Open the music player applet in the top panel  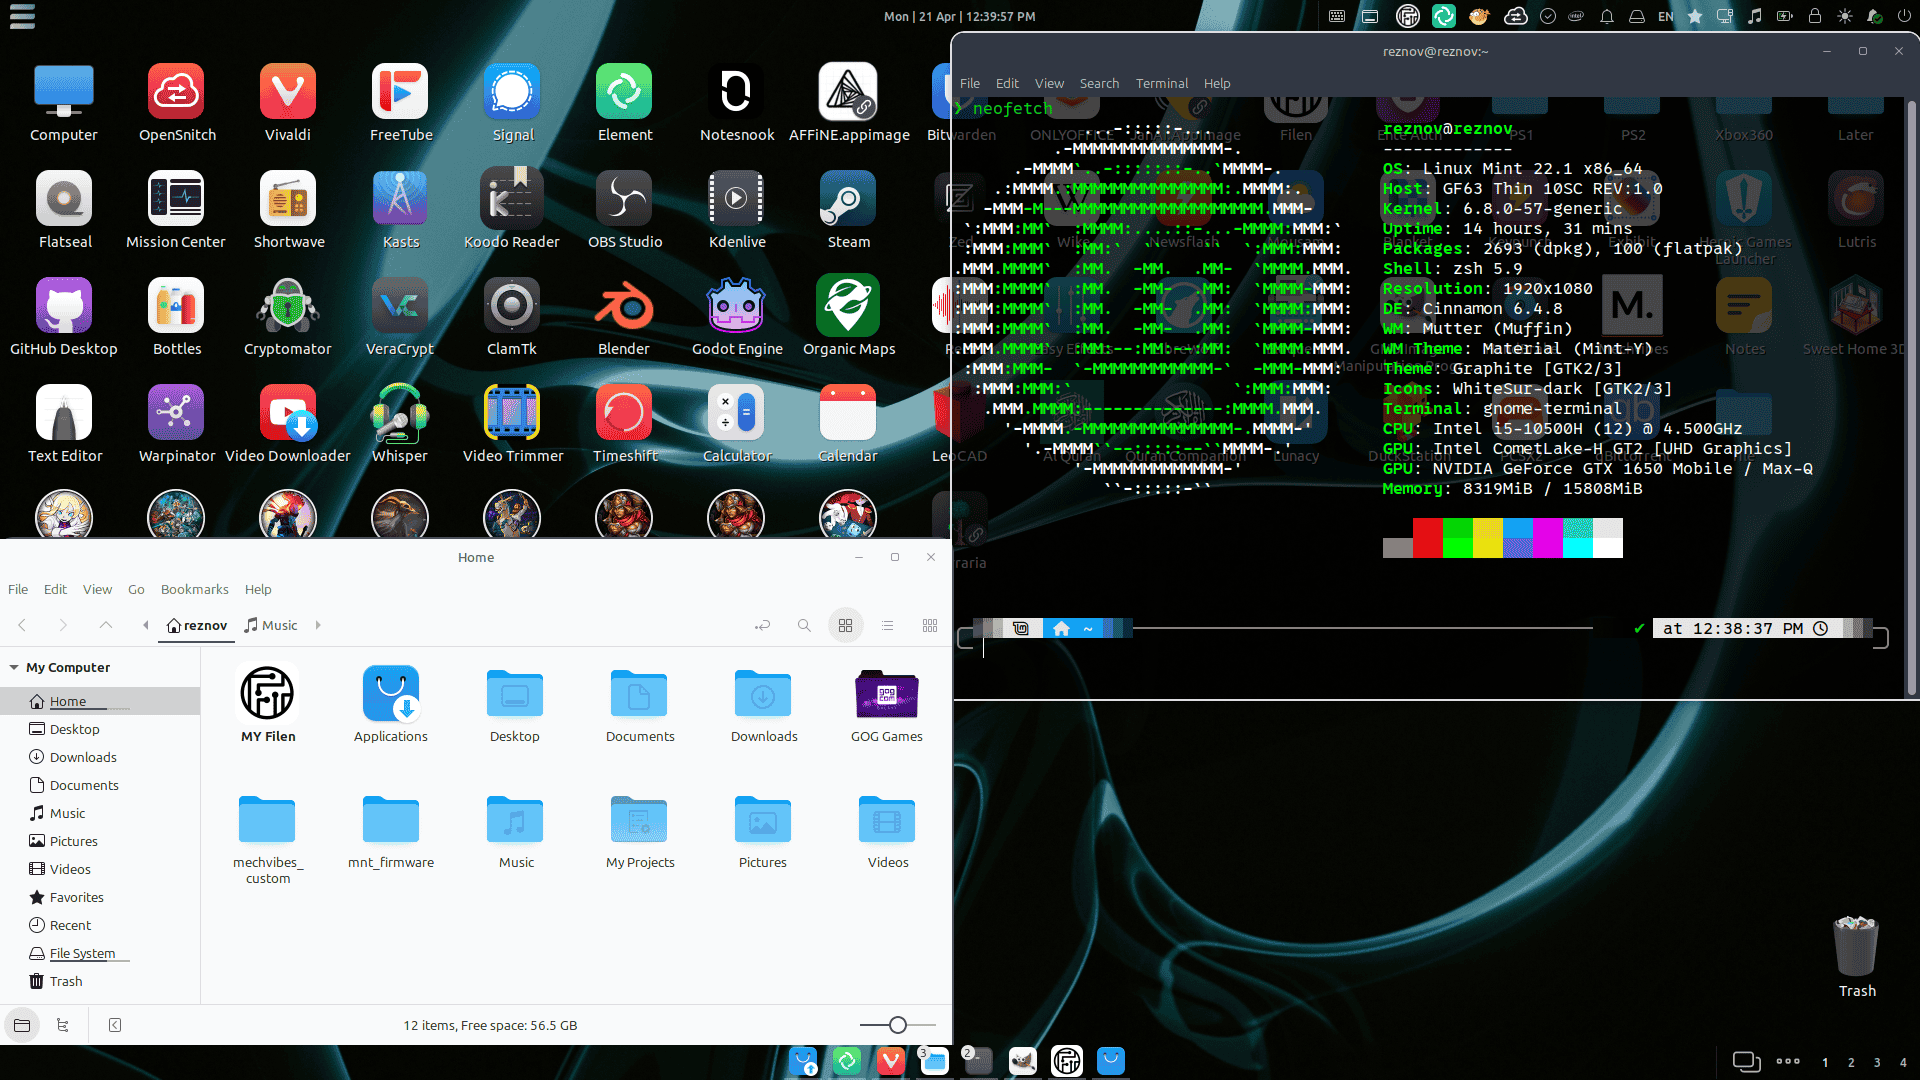click(x=1754, y=16)
